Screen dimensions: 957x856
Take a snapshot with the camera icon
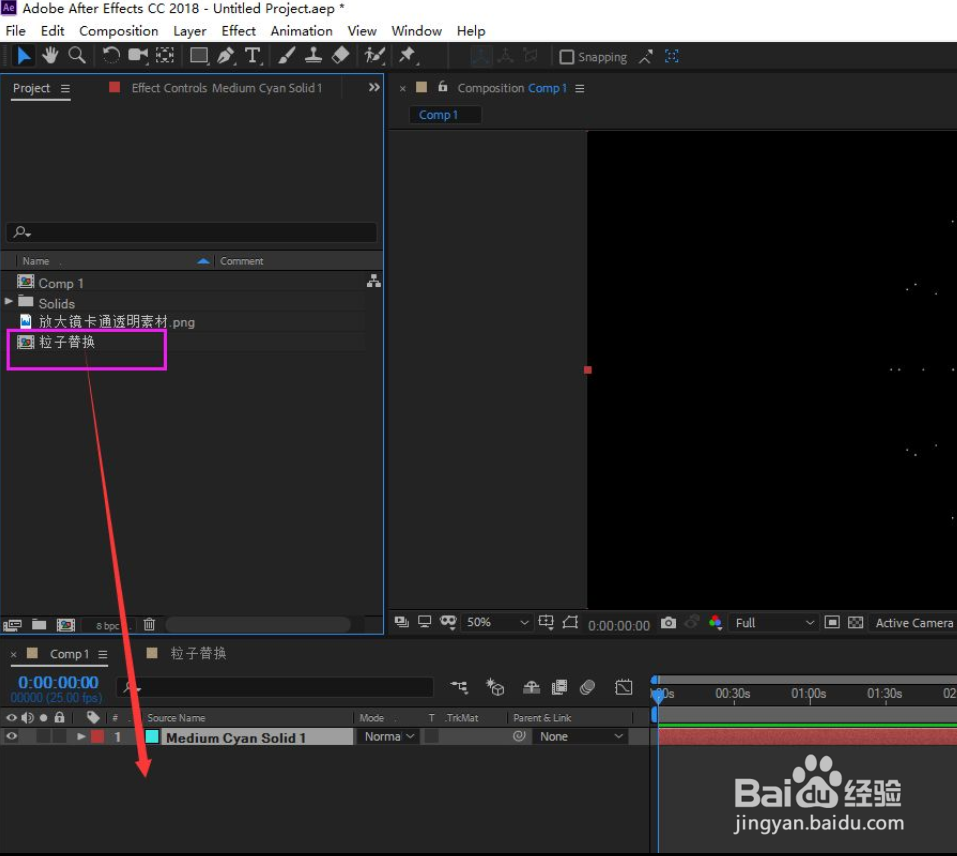(668, 623)
